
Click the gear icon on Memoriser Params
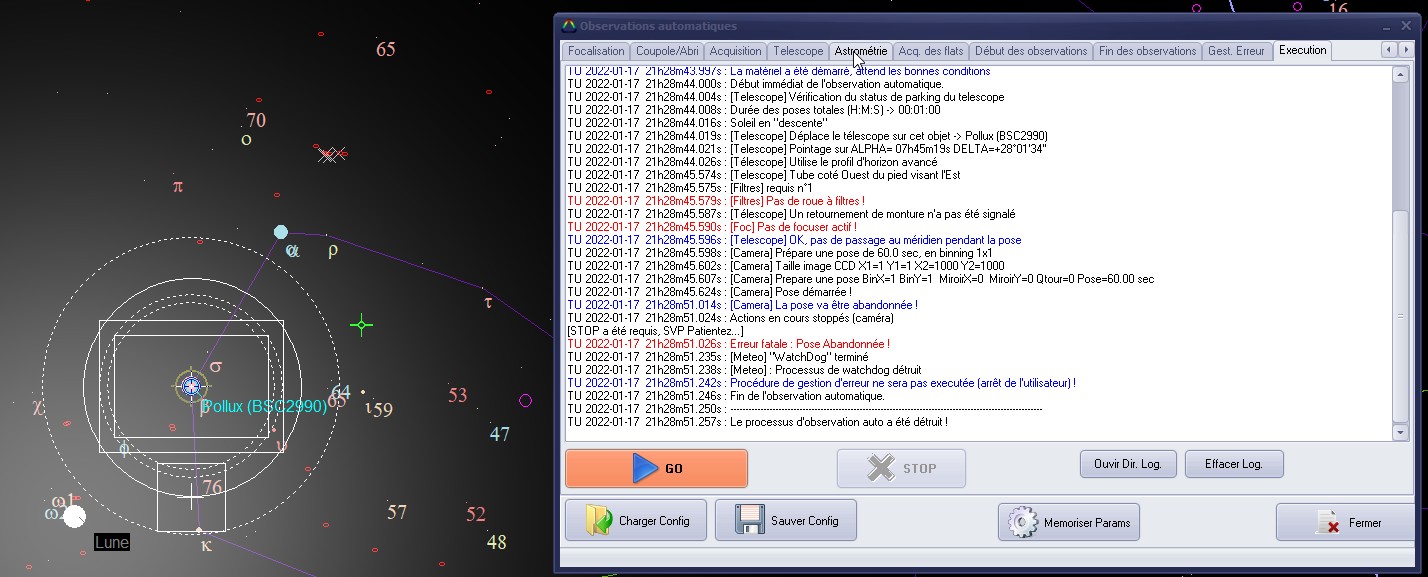coord(1022,522)
